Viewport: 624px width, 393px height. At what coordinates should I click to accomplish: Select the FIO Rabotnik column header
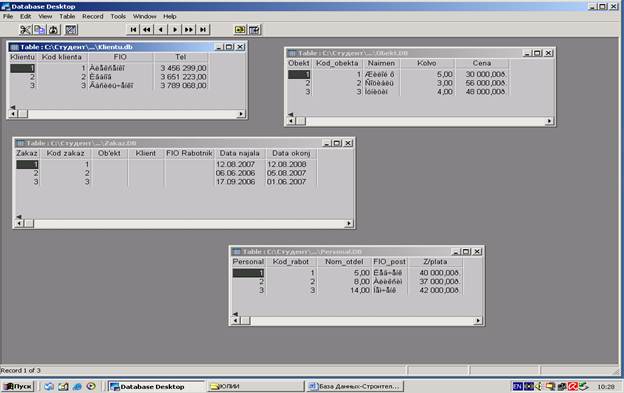click(189, 153)
